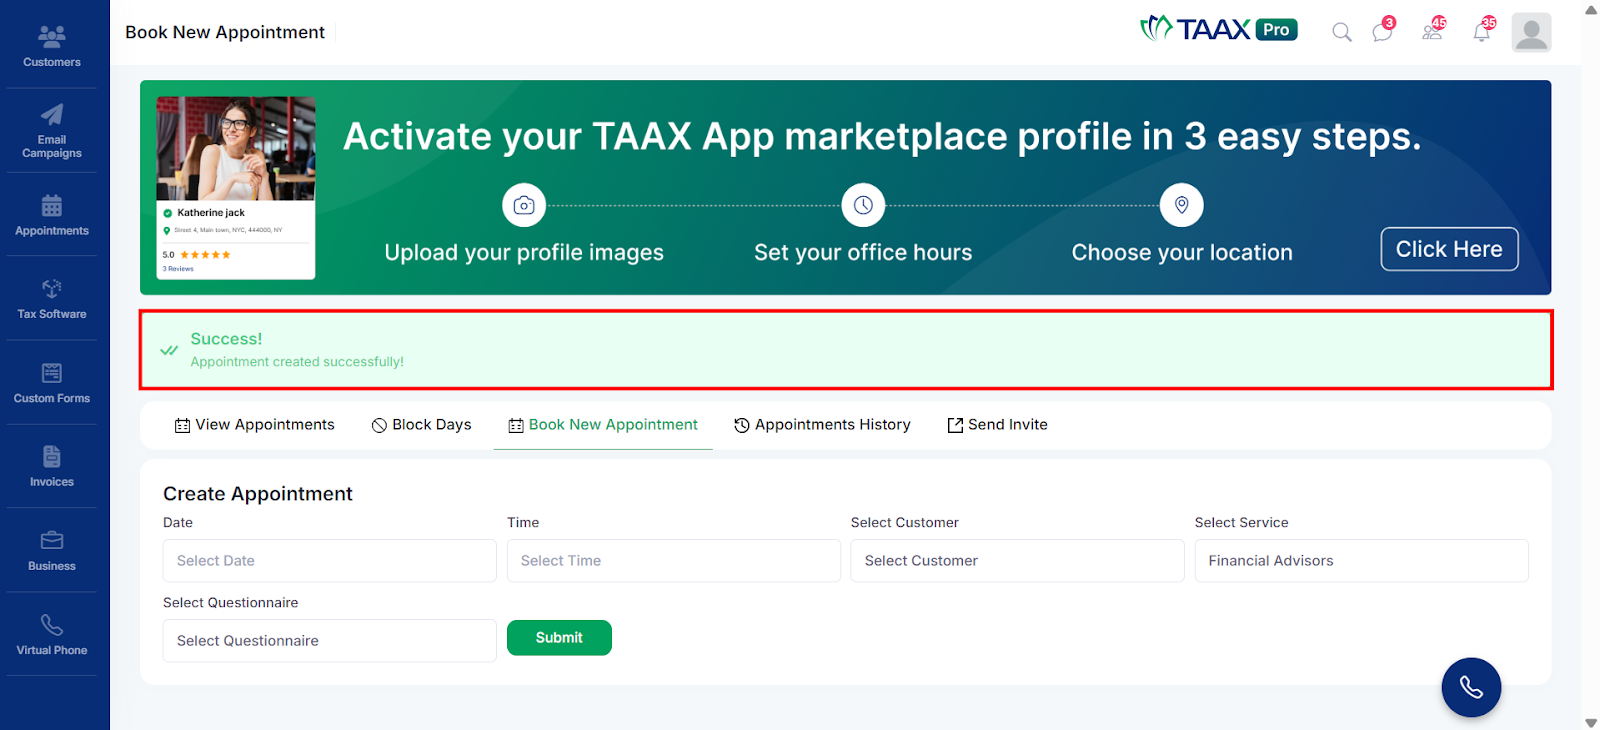Open Business sidebar section
1600x730 pixels.
click(x=52, y=551)
